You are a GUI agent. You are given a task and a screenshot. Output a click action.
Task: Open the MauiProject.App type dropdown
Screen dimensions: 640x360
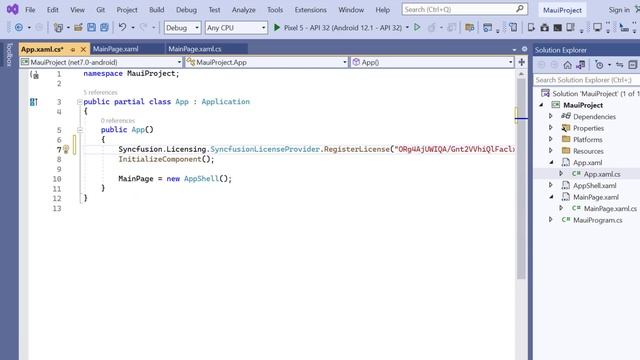(x=267, y=62)
